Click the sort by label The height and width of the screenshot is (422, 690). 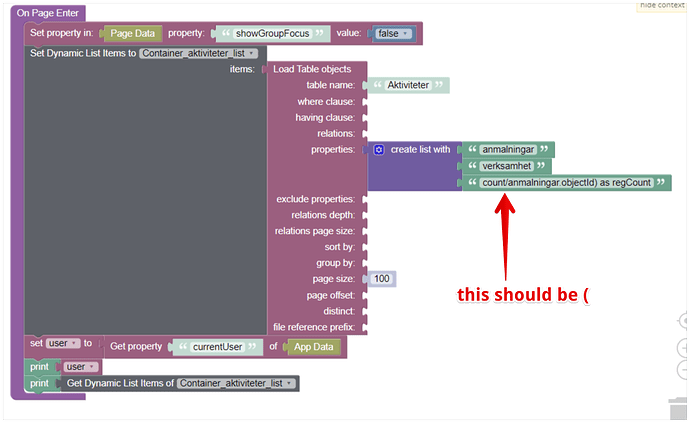tap(339, 247)
